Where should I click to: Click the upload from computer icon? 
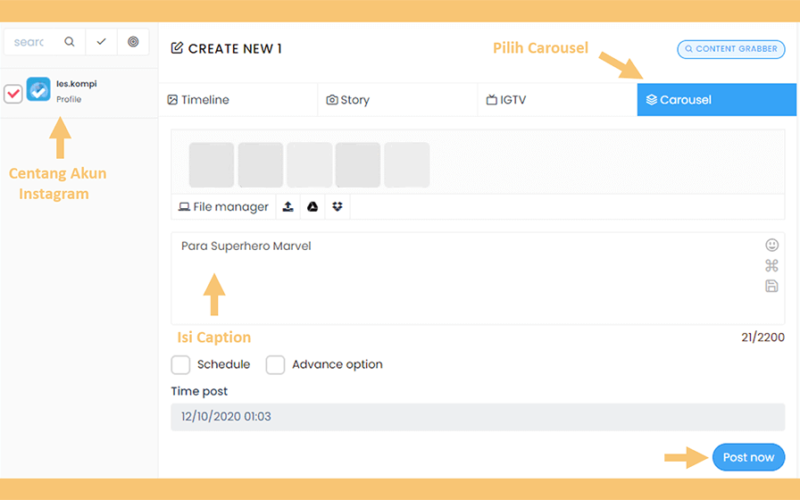(288, 207)
